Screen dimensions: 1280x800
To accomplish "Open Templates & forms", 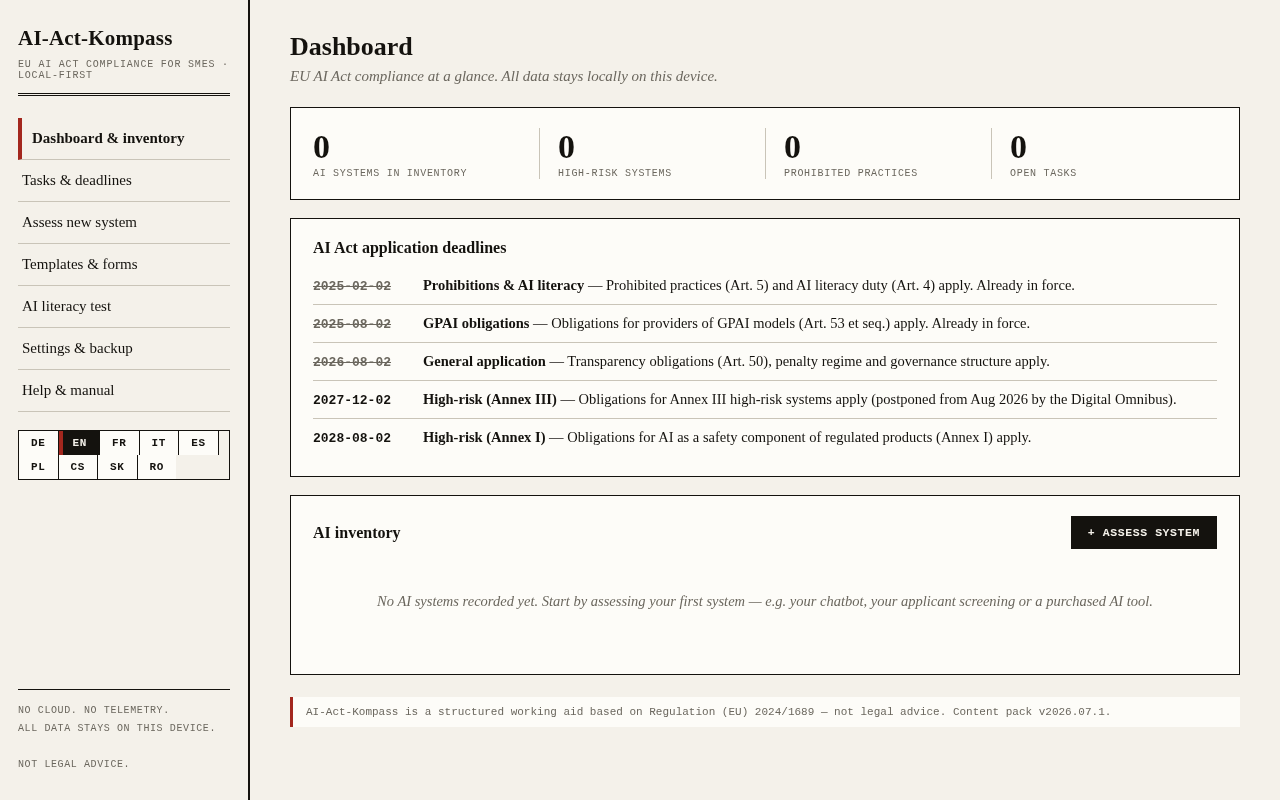I will (x=124, y=264).
